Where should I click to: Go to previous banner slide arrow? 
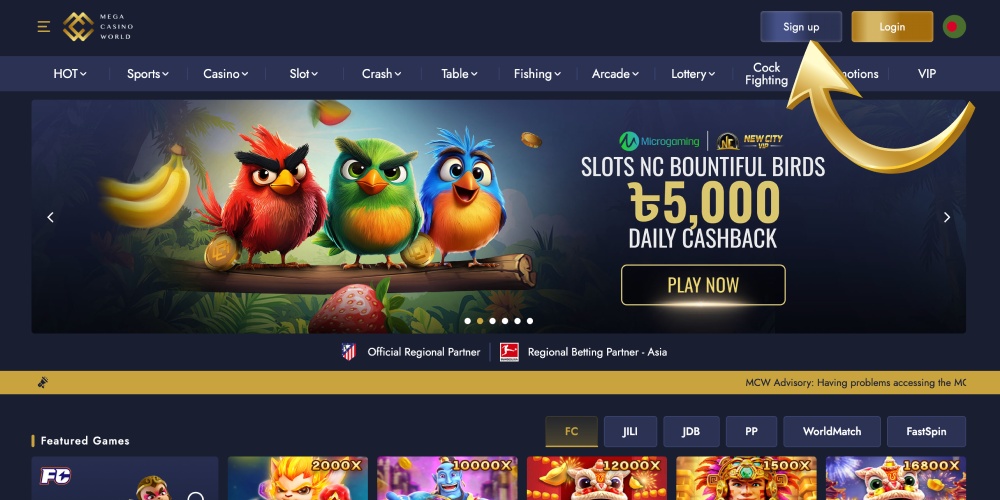click(50, 217)
